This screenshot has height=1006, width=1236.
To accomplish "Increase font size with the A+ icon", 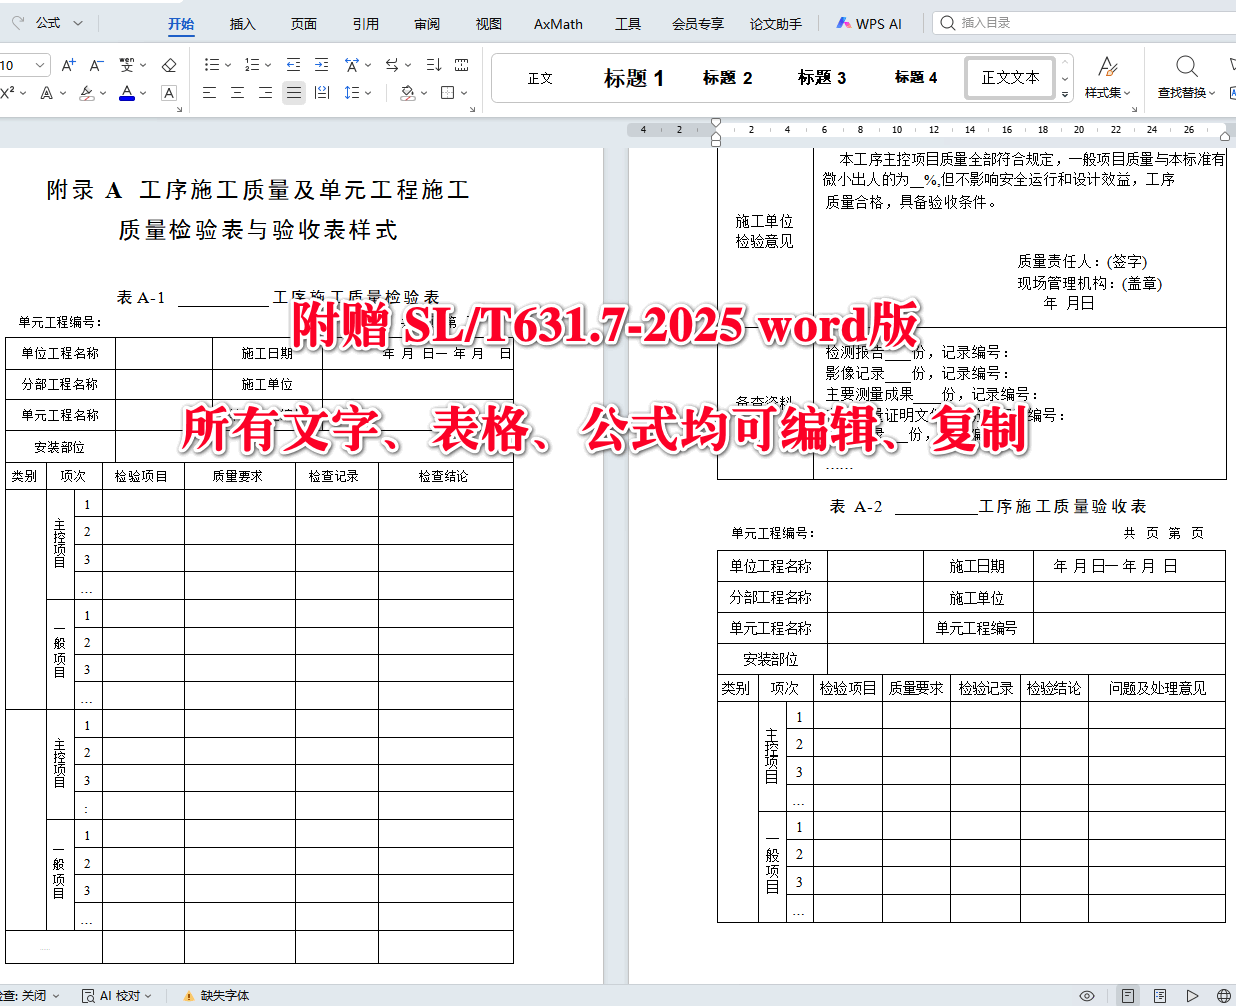I will click(68, 65).
